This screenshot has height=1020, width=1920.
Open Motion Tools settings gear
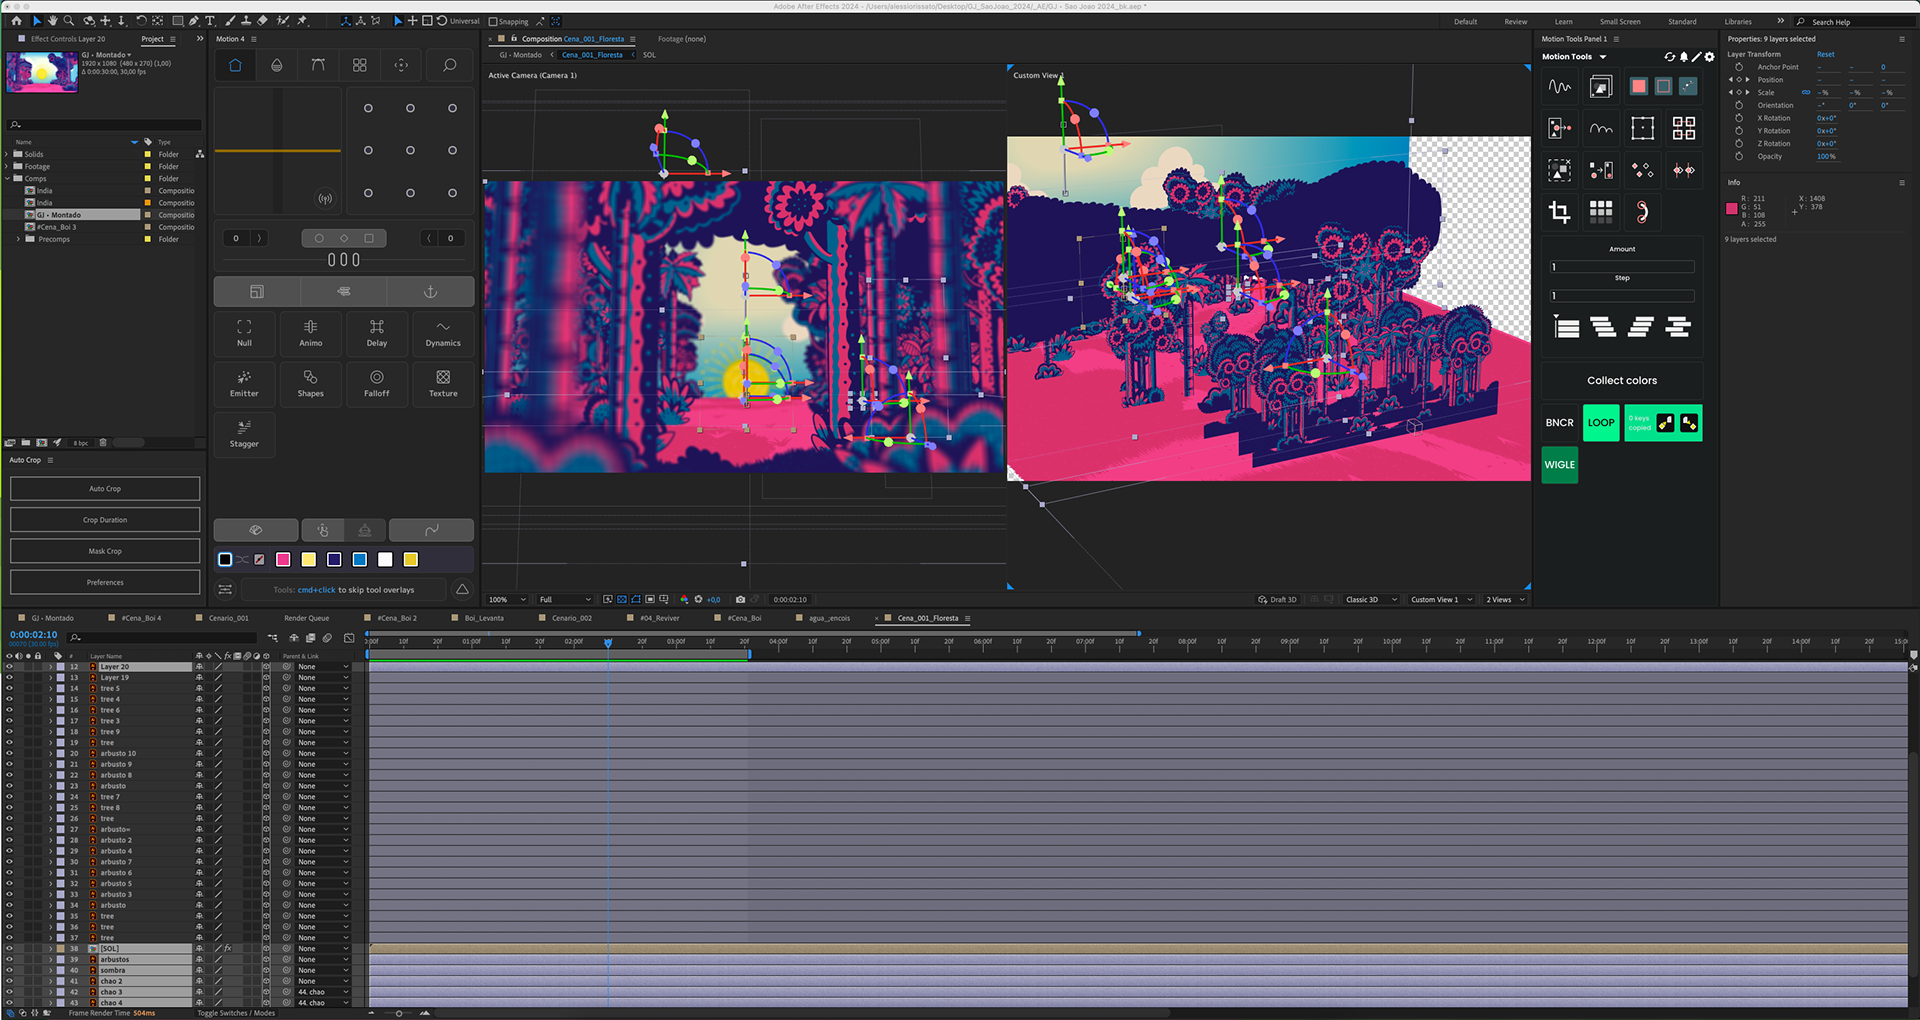(1710, 57)
